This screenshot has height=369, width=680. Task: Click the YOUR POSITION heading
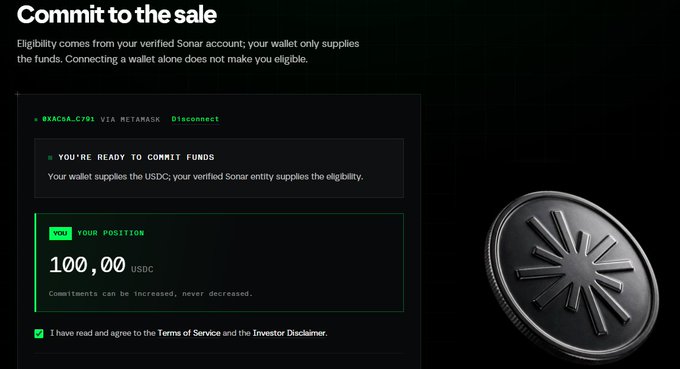tap(111, 233)
